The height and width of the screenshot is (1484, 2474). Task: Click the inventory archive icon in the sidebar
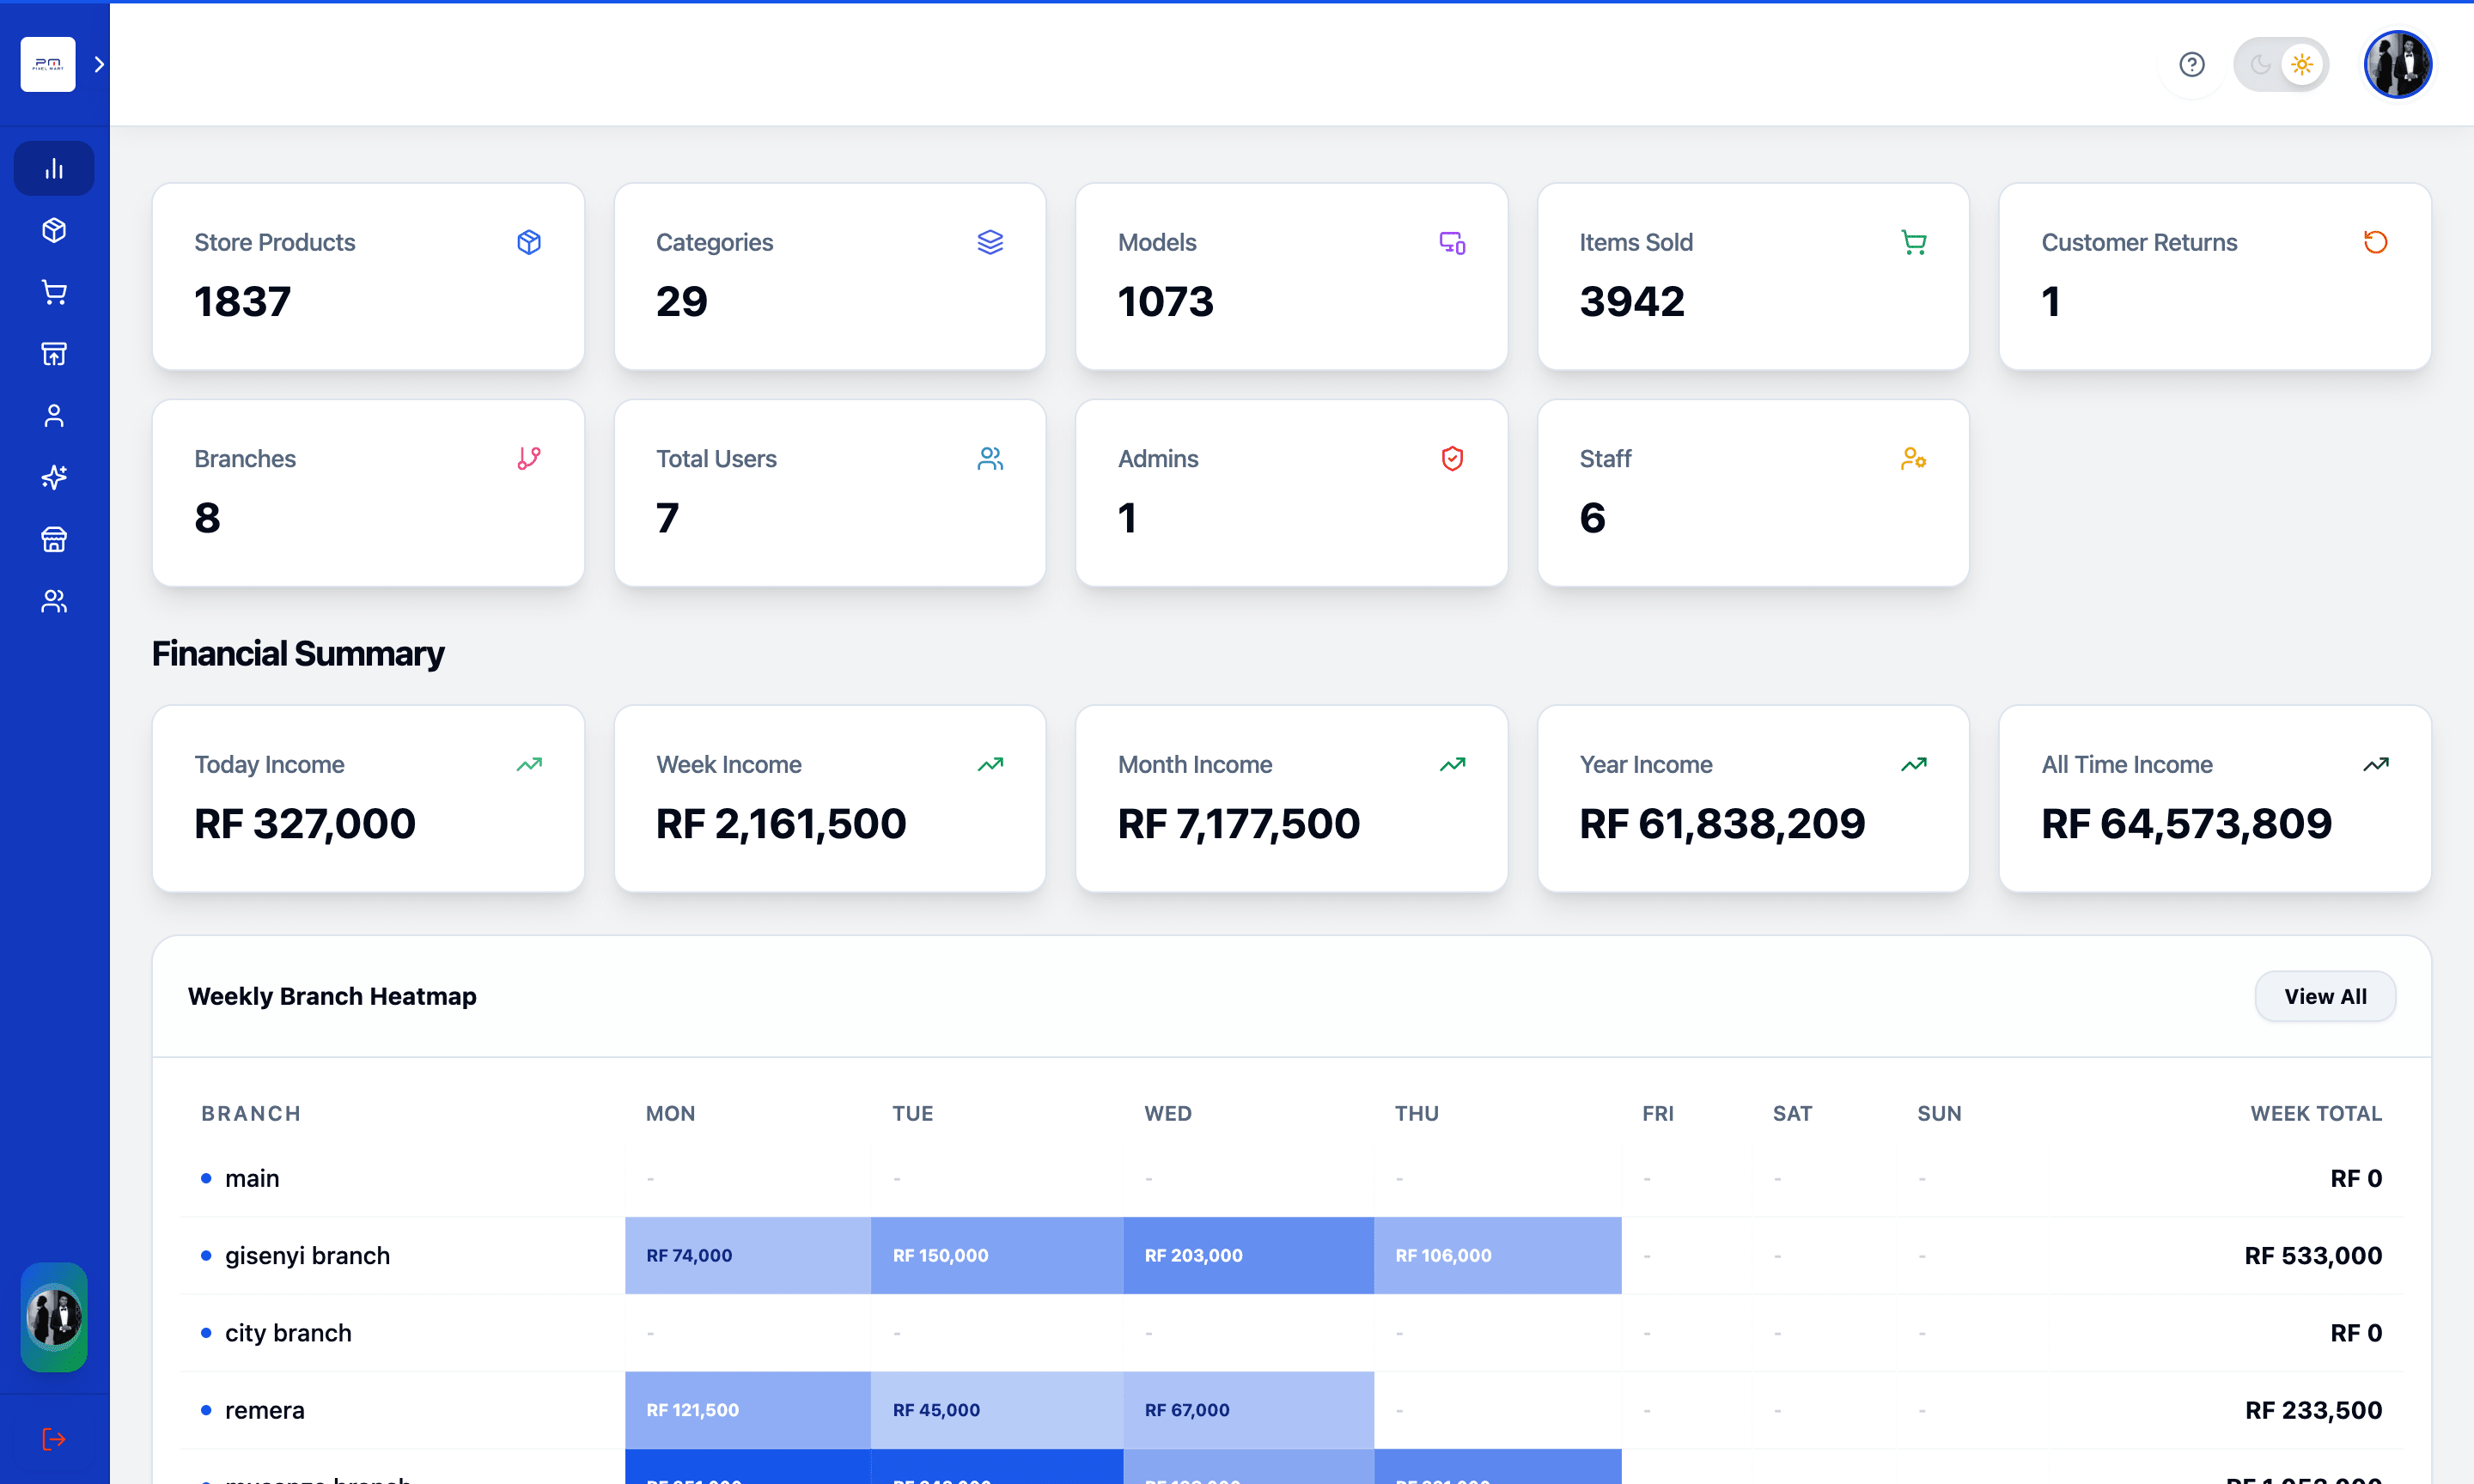tap(53, 353)
